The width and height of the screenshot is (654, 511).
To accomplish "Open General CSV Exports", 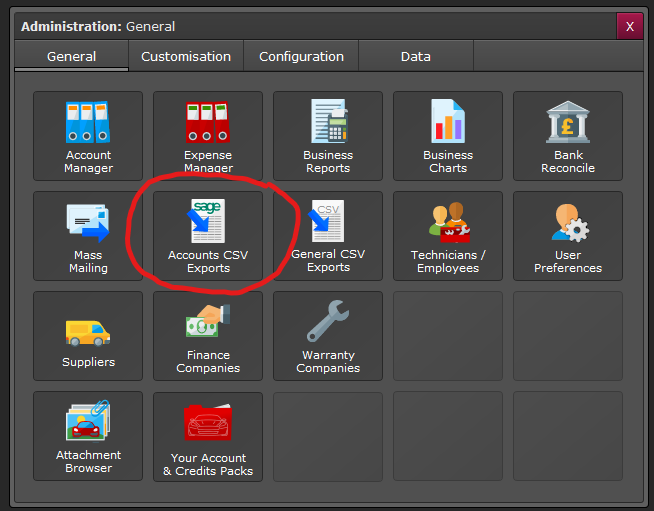I will click(328, 236).
